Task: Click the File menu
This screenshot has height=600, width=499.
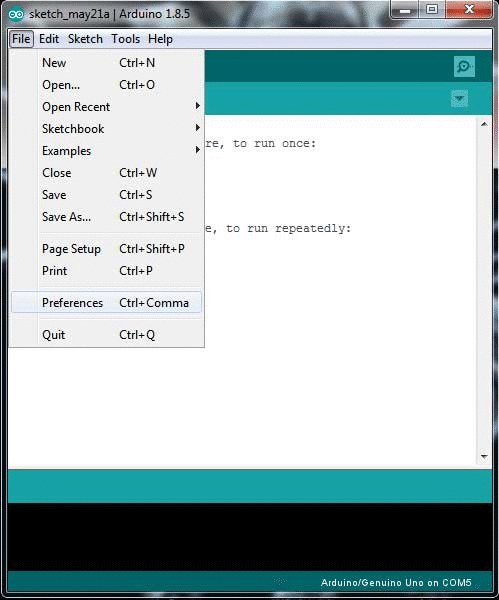Action: 21,39
